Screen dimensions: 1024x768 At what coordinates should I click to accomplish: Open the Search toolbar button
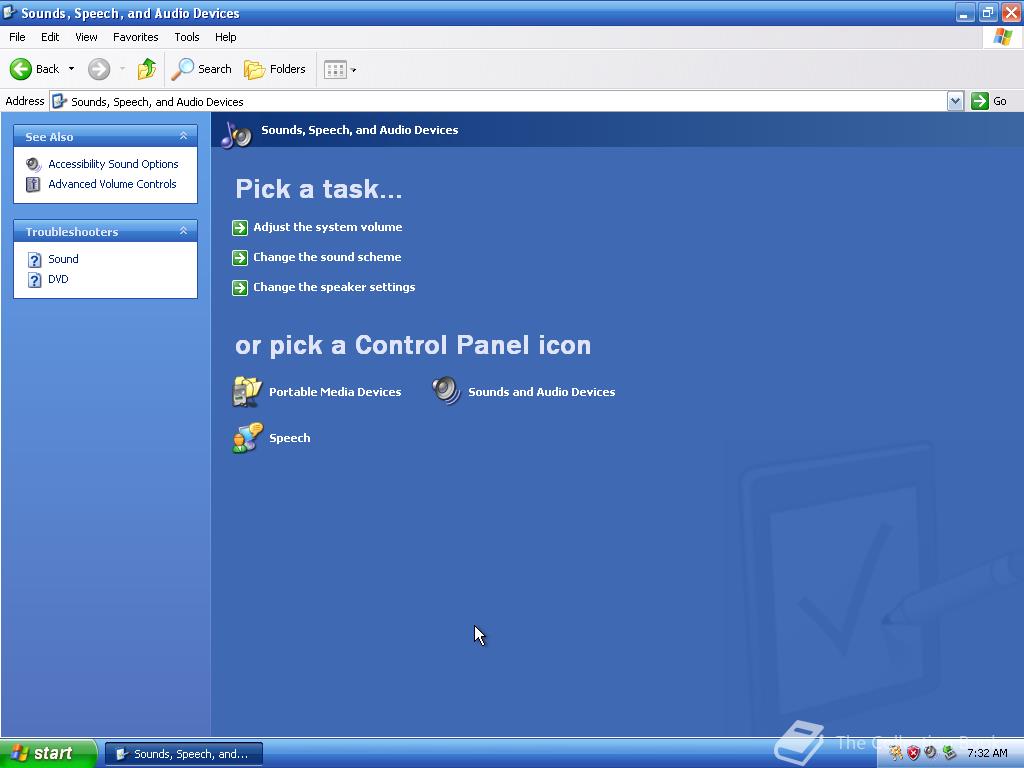coord(202,69)
